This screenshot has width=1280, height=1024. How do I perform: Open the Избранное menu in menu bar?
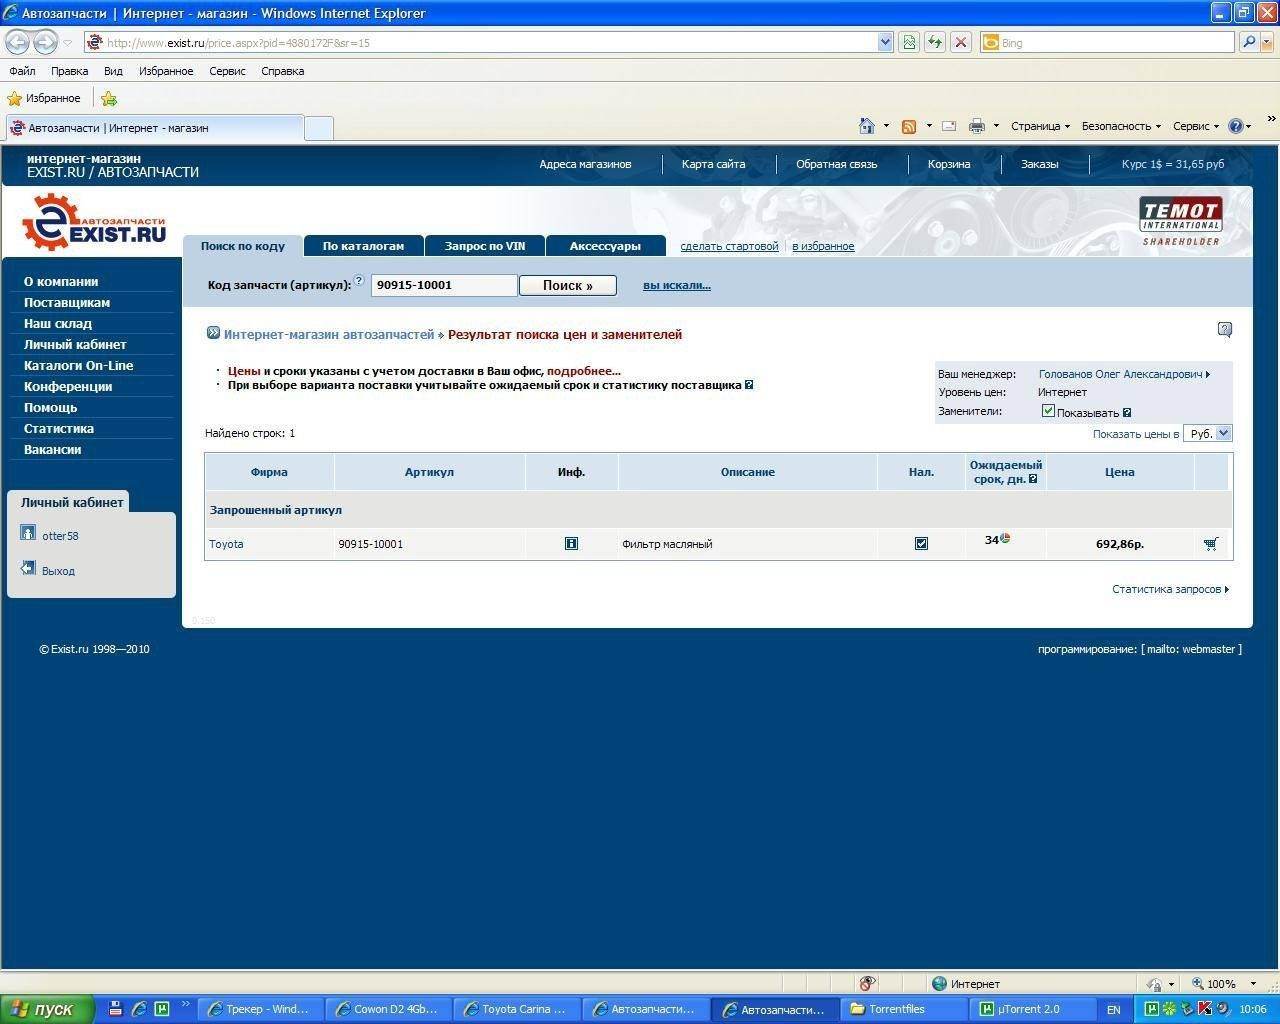[x=166, y=71]
